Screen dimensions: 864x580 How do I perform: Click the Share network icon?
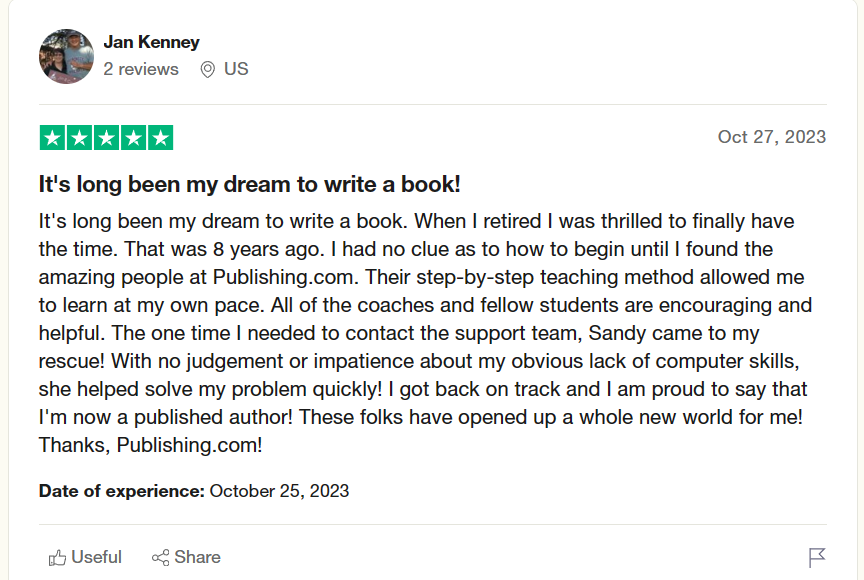[x=160, y=557]
